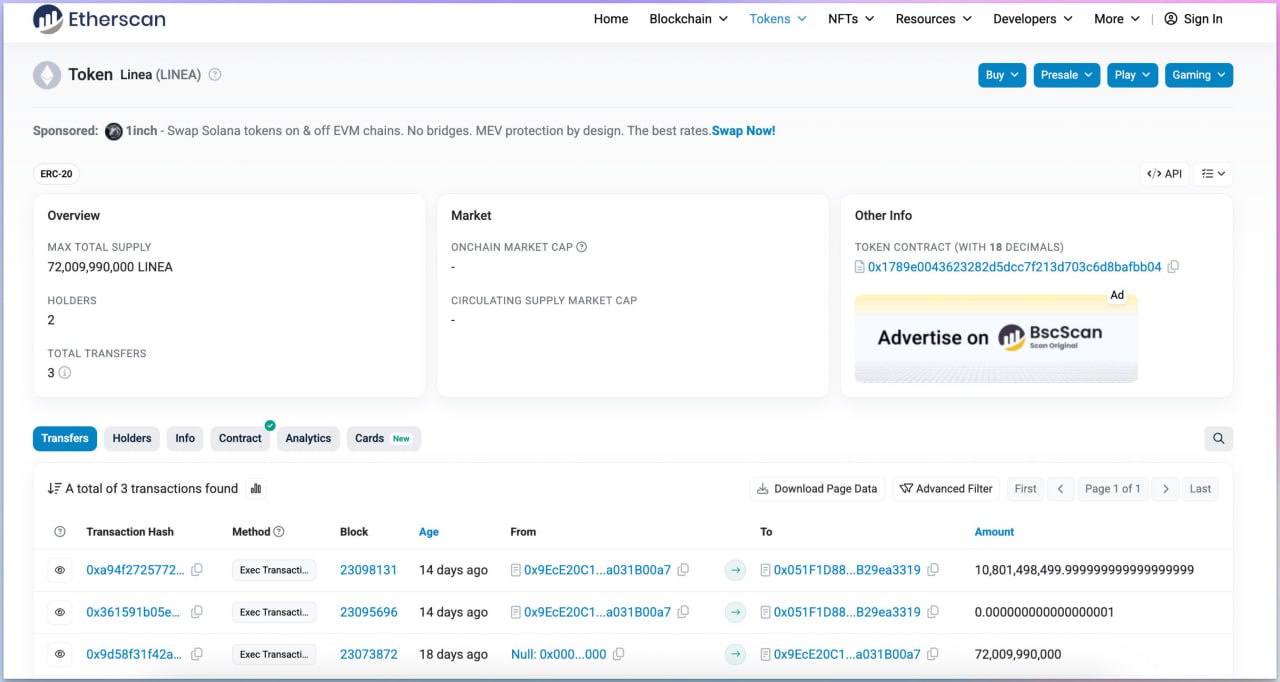Open the Presale dropdown
The image size is (1280, 682).
(1066, 75)
